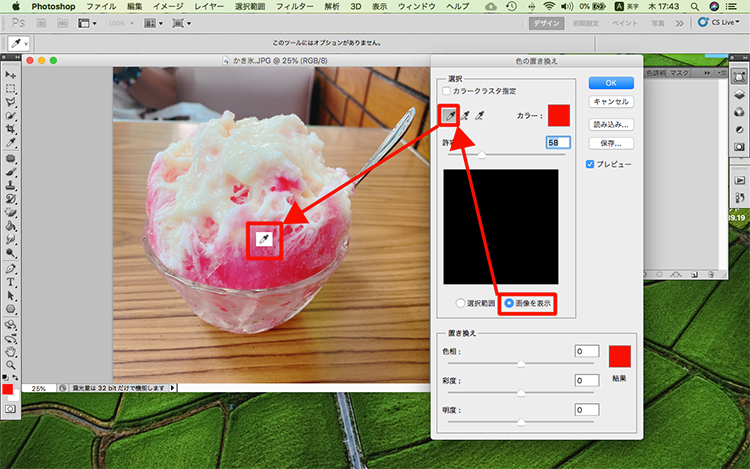Open the eyedropper tool preset dropdown
The width and height of the screenshot is (750, 469).
pos(20,44)
